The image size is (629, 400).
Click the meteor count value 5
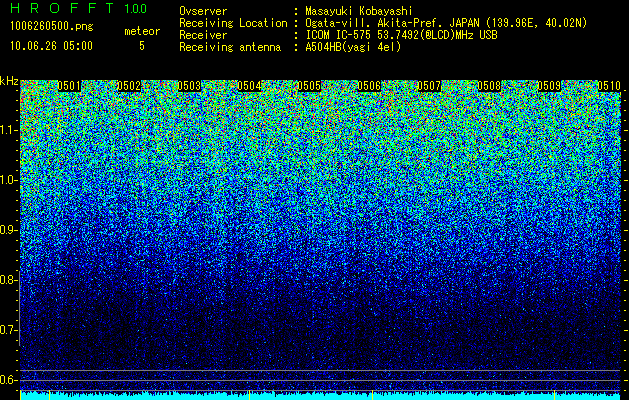pos(142,46)
